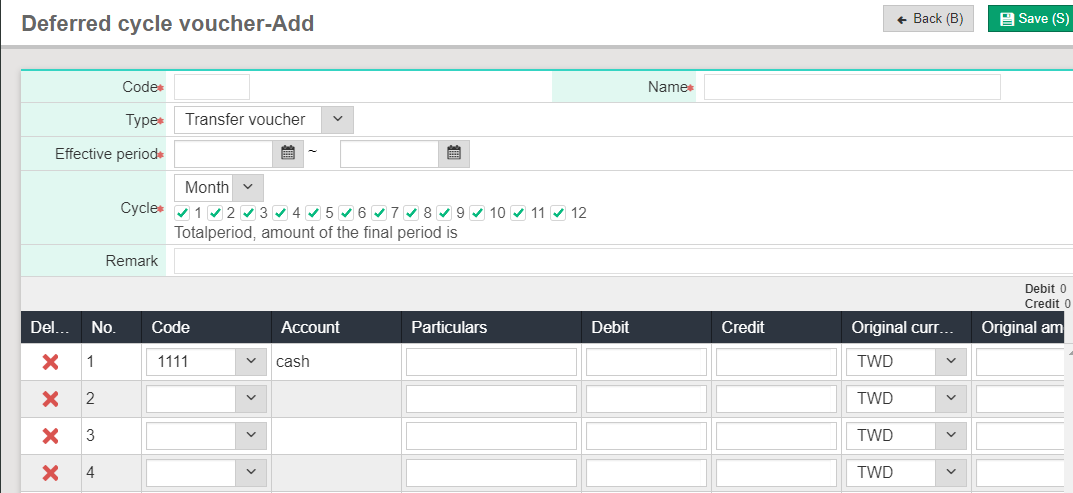
Task: Remove row 3 via the red X icon
Action: click(x=50, y=436)
